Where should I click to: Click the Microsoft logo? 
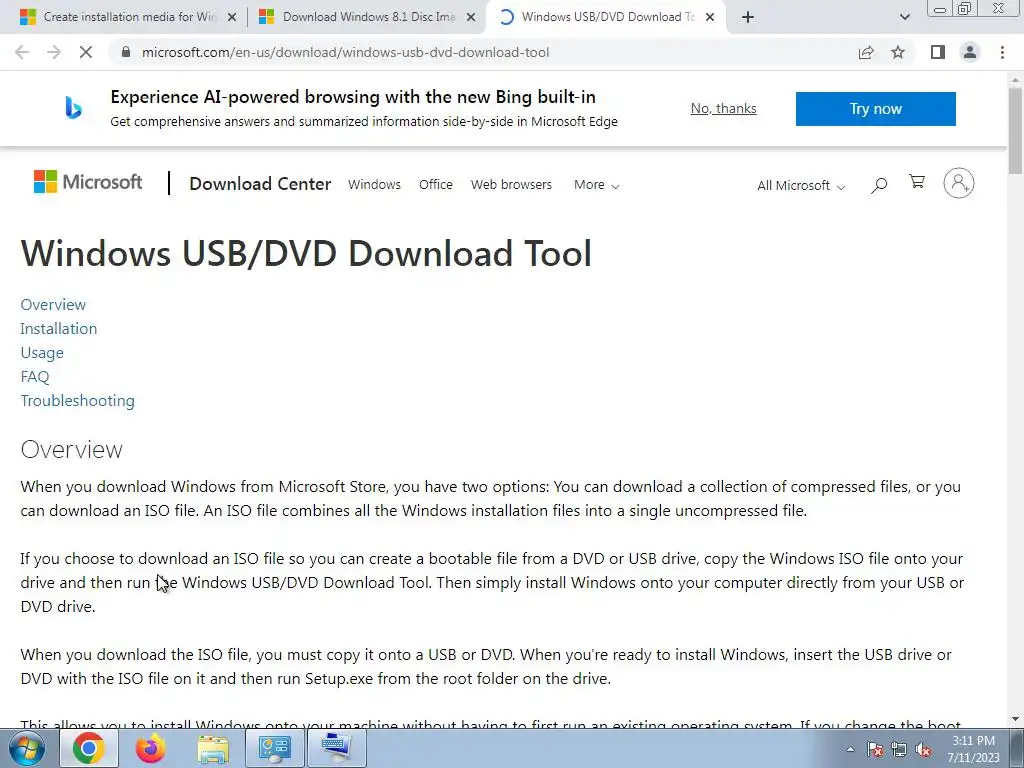click(88, 182)
